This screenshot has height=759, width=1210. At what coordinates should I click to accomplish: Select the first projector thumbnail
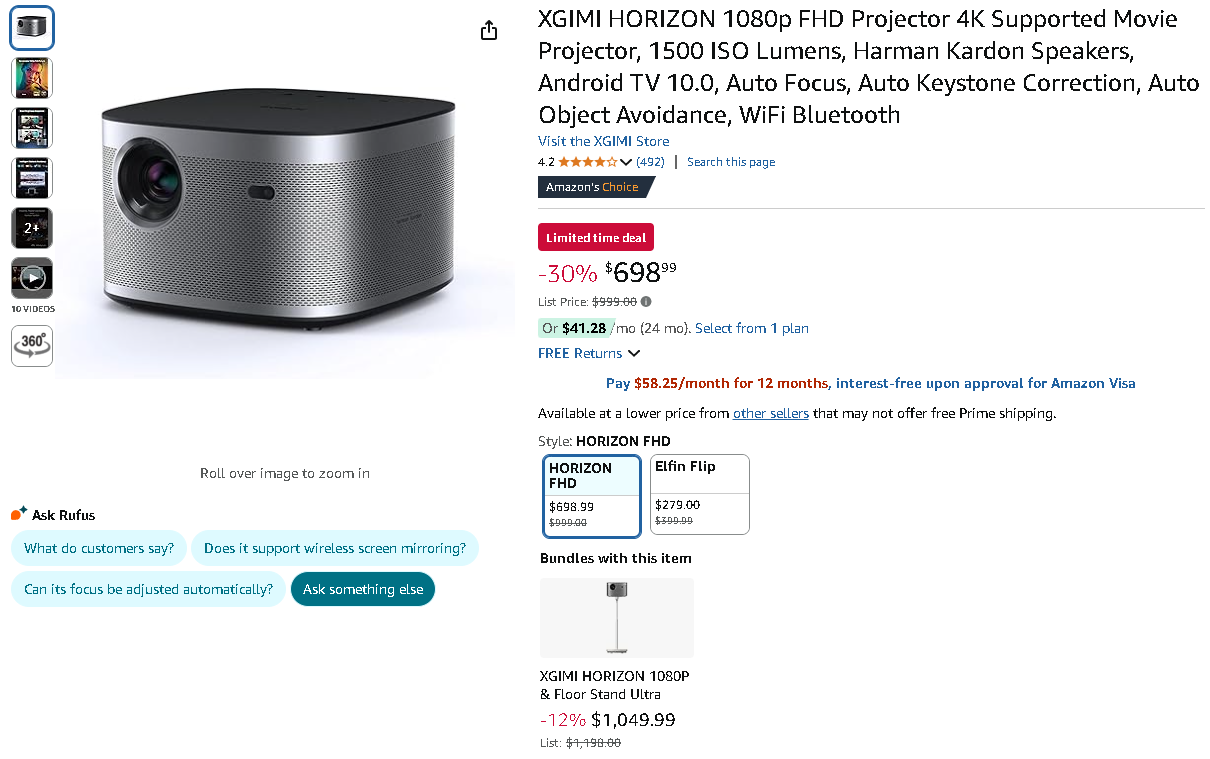pyautogui.click(x=31, y=27)
